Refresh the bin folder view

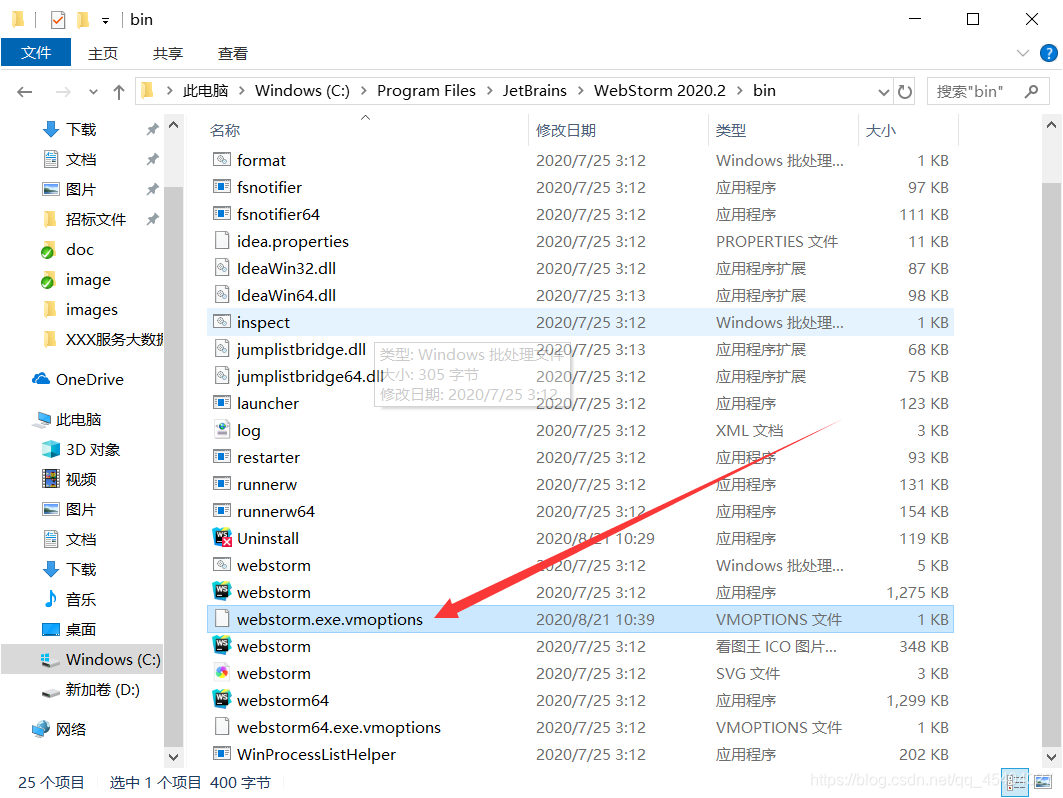tap(905, 92)
